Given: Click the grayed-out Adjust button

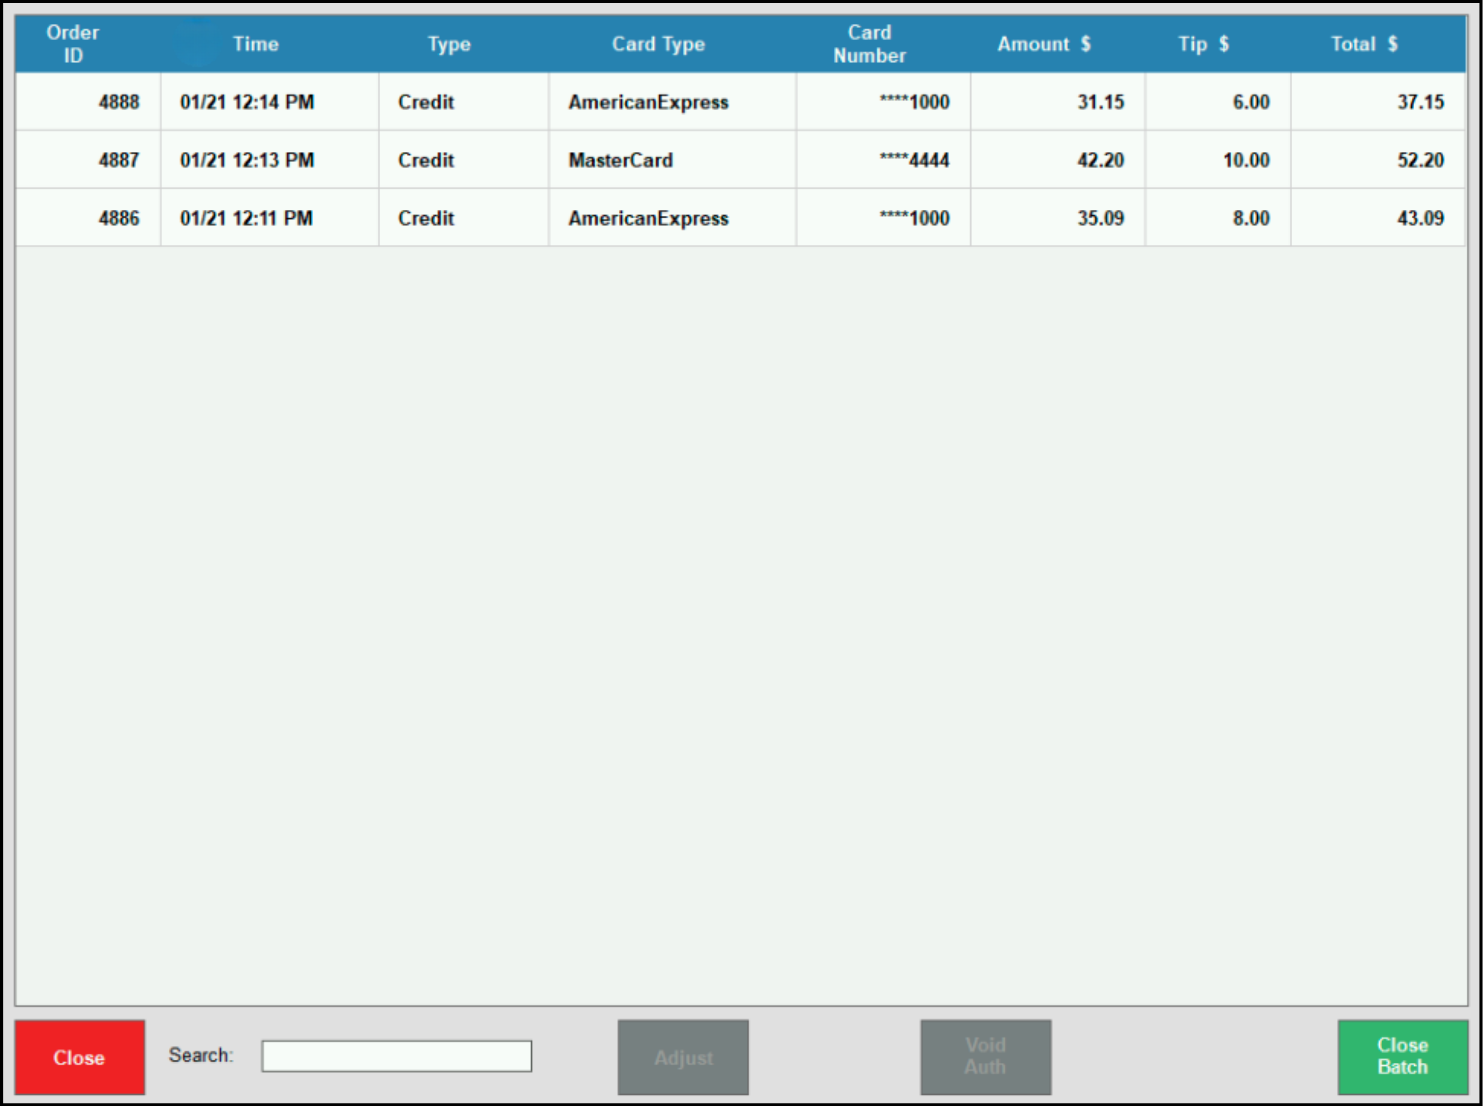Looking at the screenshot, I should click(683, 1057).
